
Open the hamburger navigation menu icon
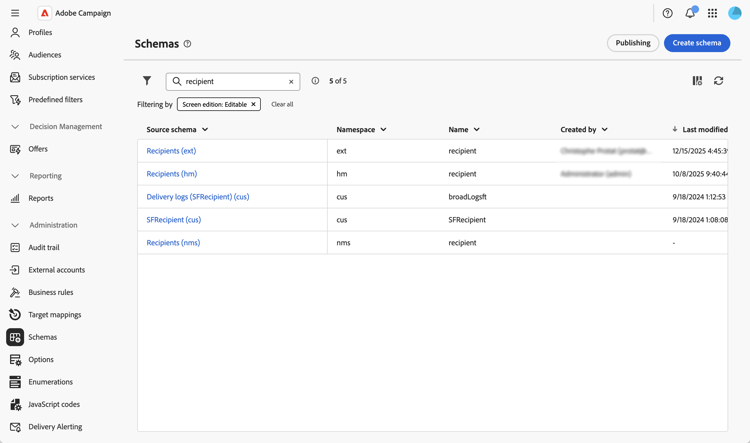point(15,13)
